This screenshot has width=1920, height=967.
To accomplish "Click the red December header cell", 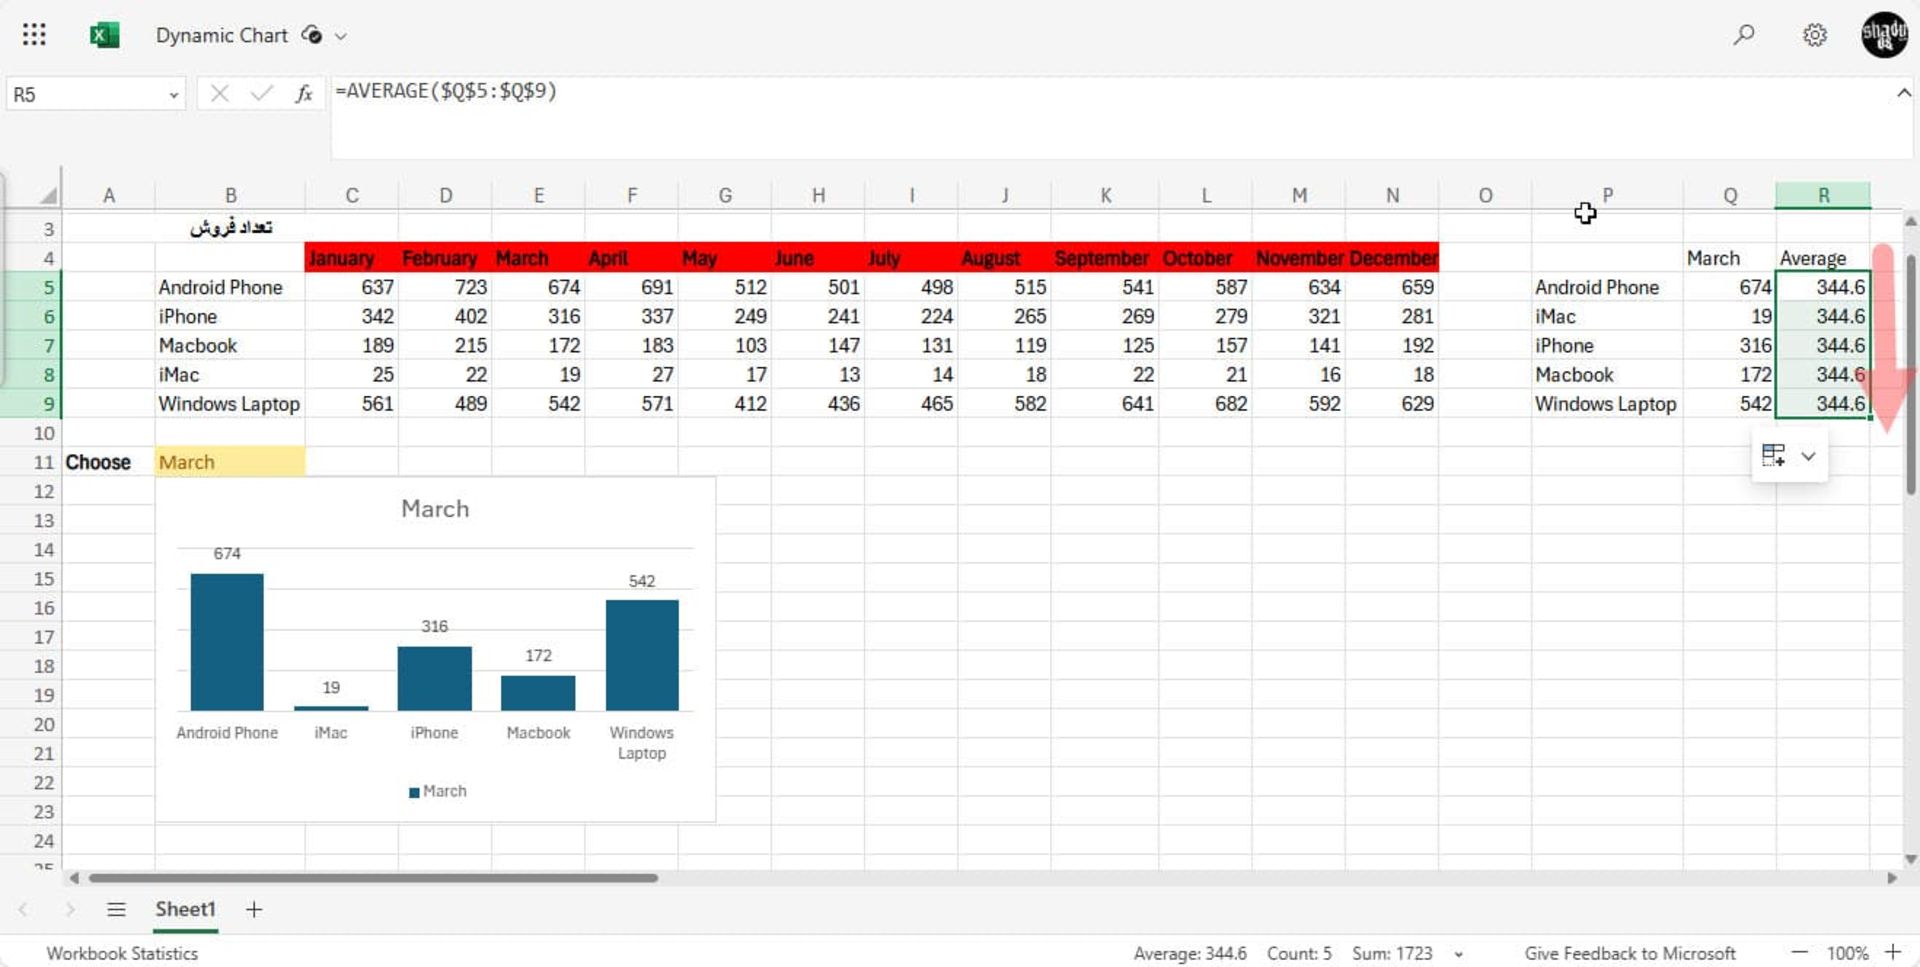I will [1393, 258].
